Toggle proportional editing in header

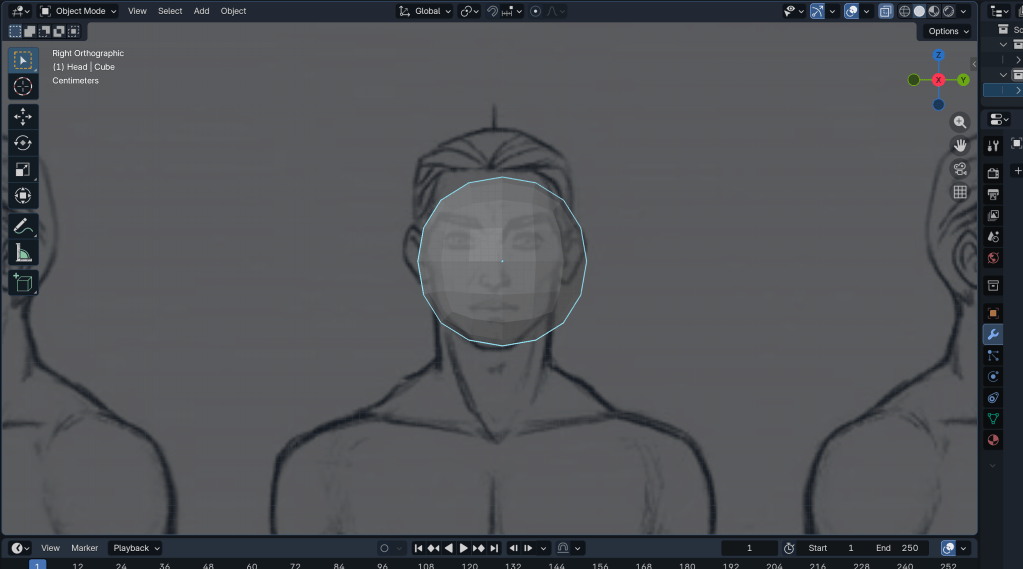[536, 11]
